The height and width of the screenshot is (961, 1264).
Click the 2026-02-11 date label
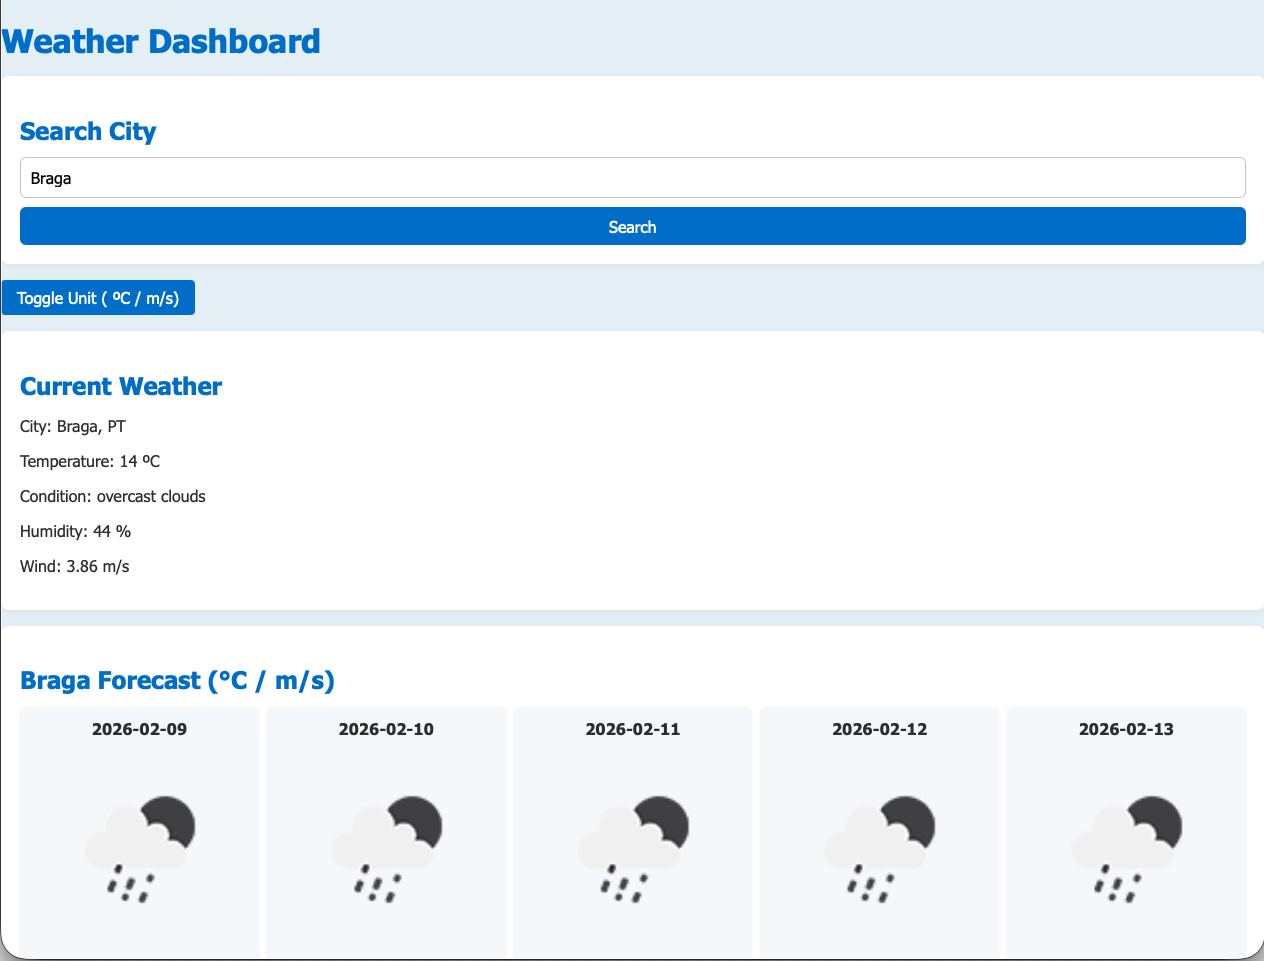[x=632, y=729]
